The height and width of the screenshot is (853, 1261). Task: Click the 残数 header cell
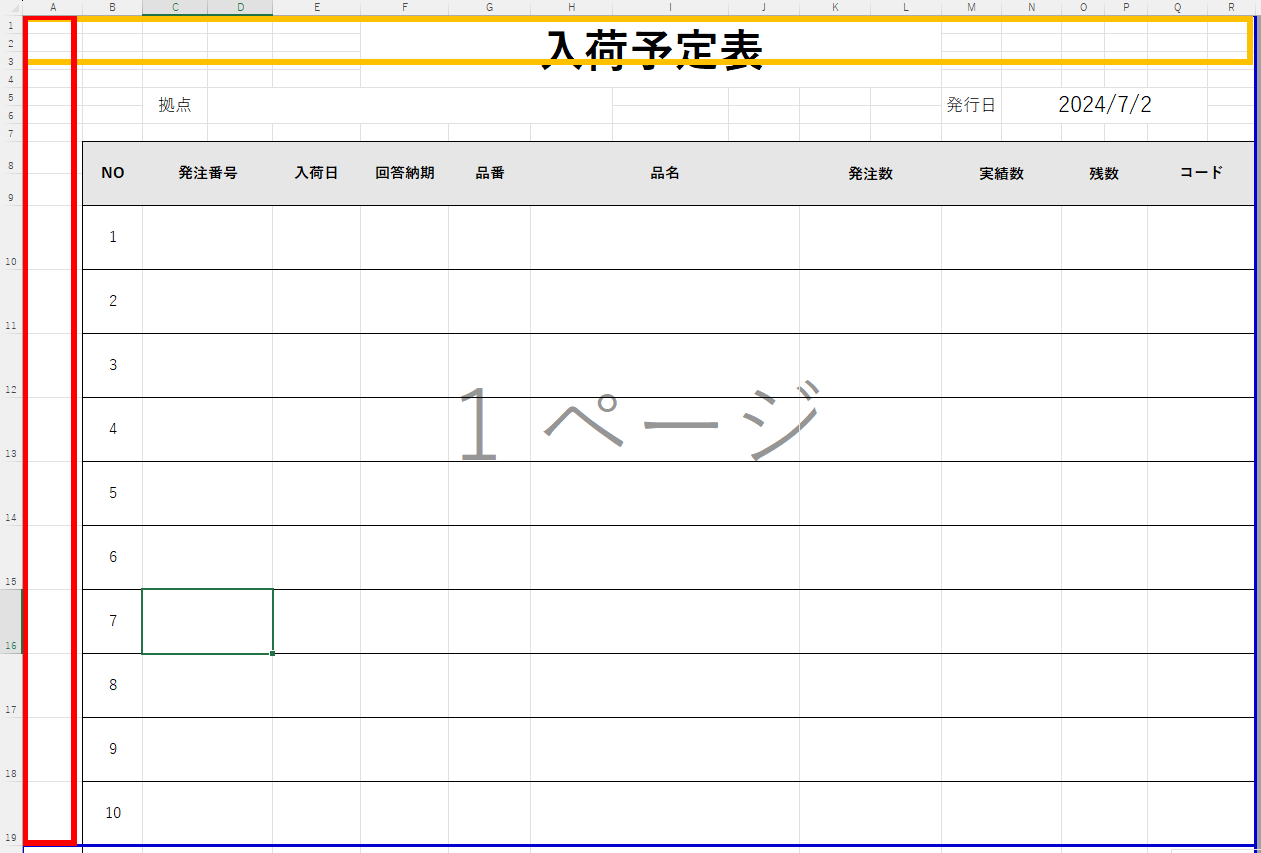click(1104, 173)
